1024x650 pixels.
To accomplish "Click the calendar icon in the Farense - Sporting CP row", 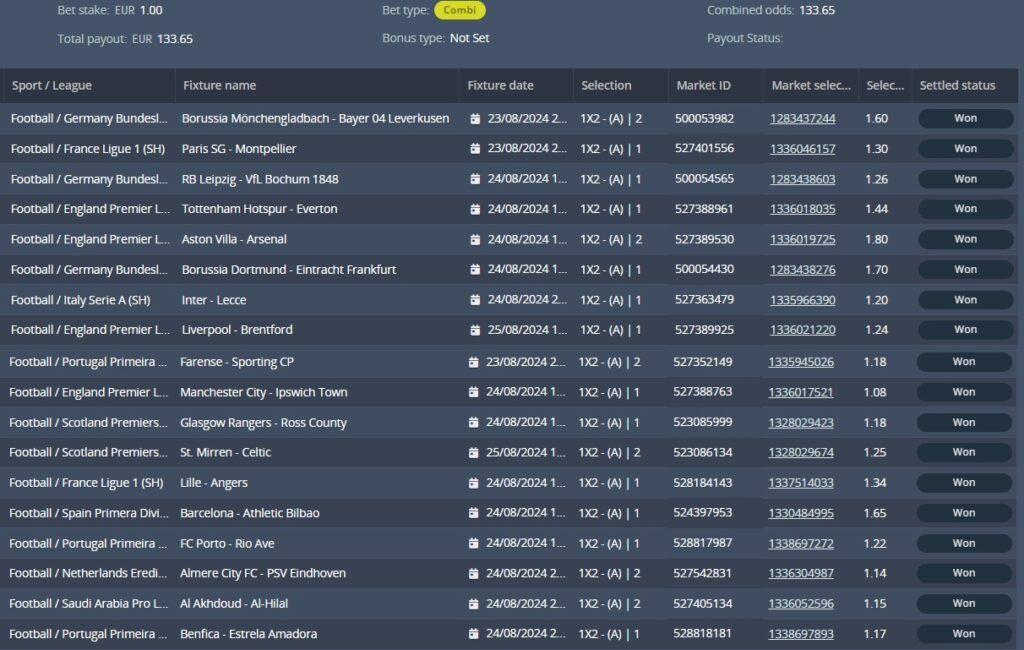I will [x=473, y=362].
